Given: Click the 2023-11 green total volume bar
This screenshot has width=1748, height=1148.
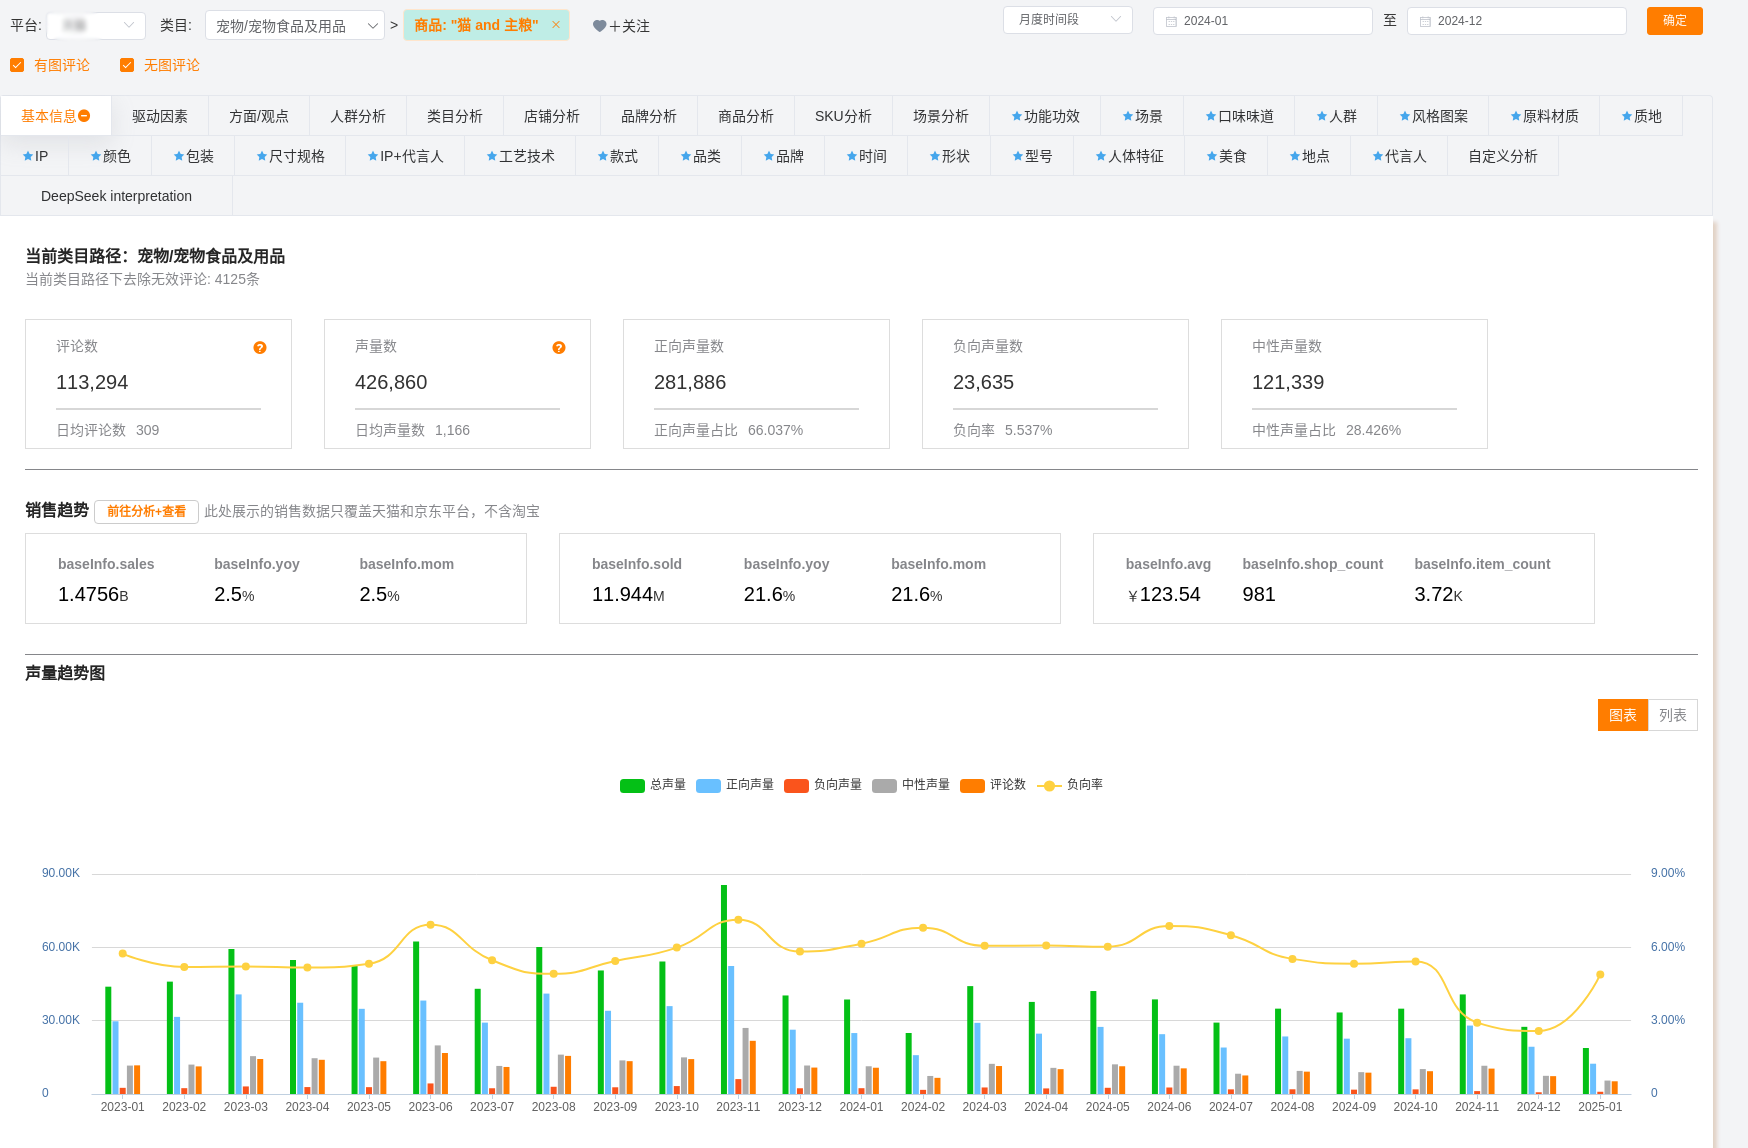Looking at the screenshot, I should (x=724, y=989).
